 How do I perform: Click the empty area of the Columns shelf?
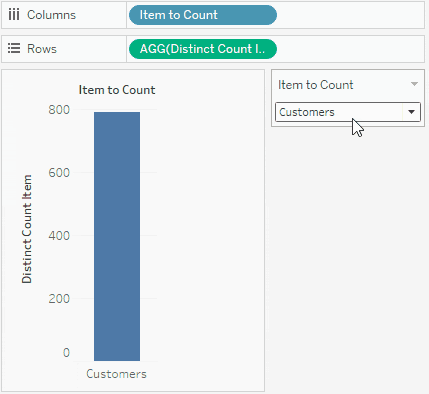350,15
